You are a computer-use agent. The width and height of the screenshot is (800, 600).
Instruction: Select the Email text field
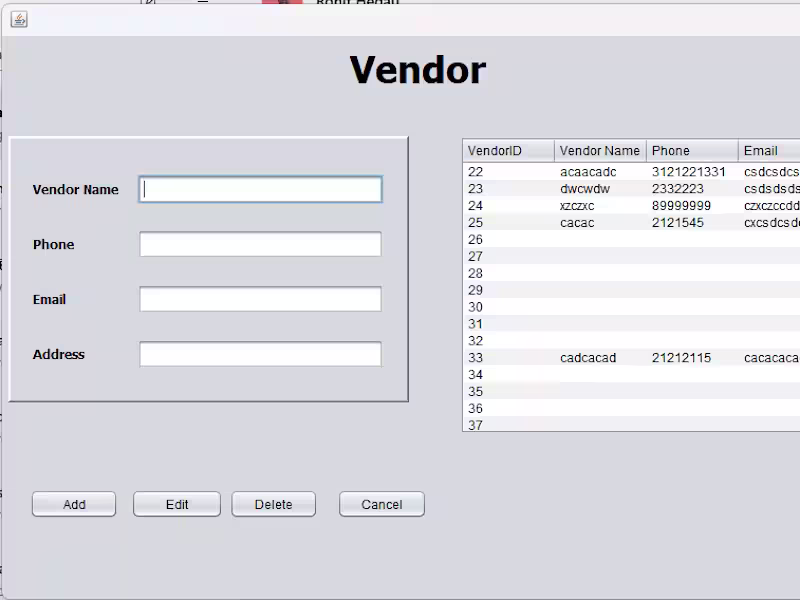(260, 299)
